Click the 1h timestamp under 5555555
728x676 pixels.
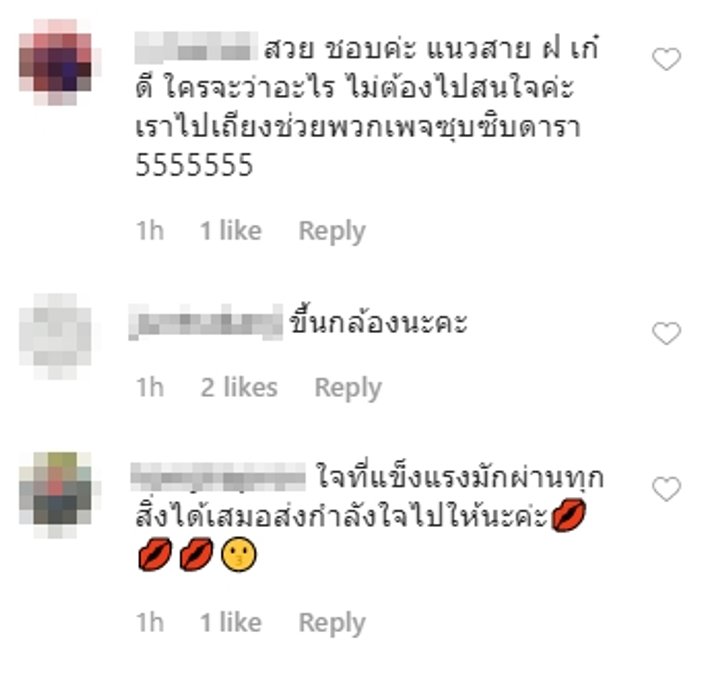point(150,231)
